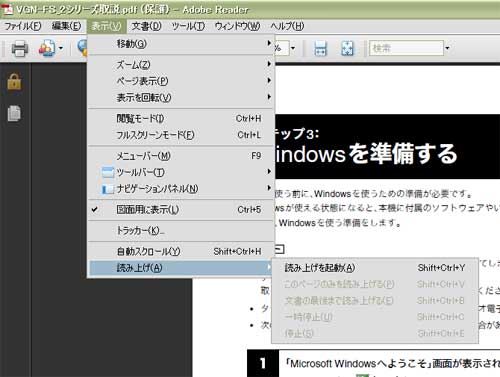The height and width of the screenshot is (377, 500).
Task: Select トラッカー(K)... menu entry
Action: pyautogui.click(x=181, y=230)
